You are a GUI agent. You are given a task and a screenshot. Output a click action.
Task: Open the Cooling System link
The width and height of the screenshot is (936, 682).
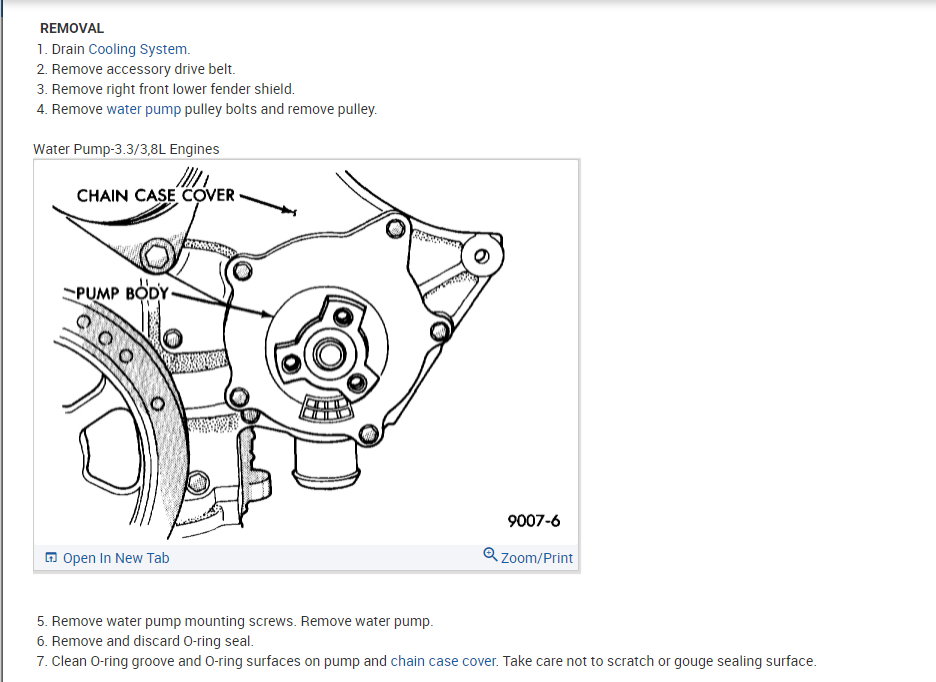tap(137, 49)
